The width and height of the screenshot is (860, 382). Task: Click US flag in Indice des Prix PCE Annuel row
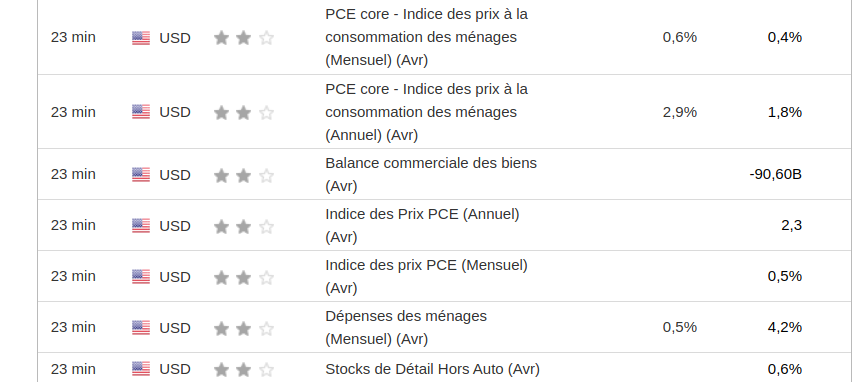point(141,226)
